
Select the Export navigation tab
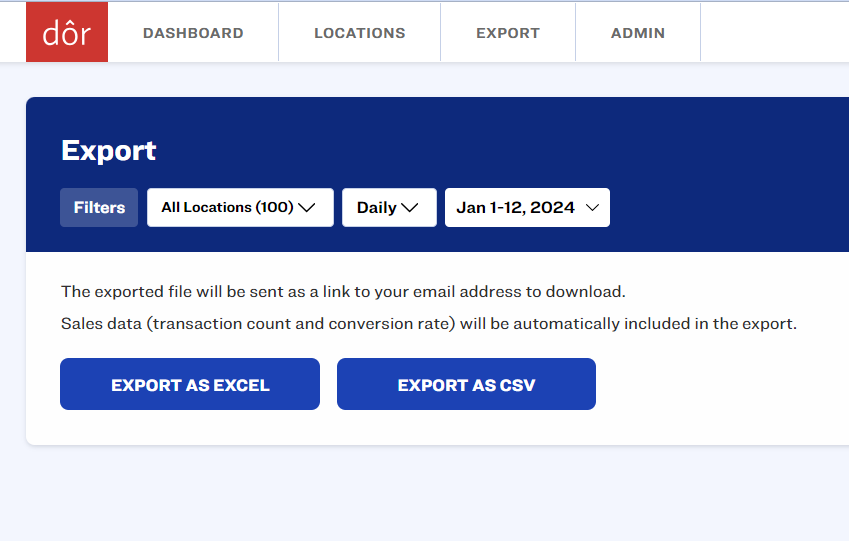pos(507,33)
